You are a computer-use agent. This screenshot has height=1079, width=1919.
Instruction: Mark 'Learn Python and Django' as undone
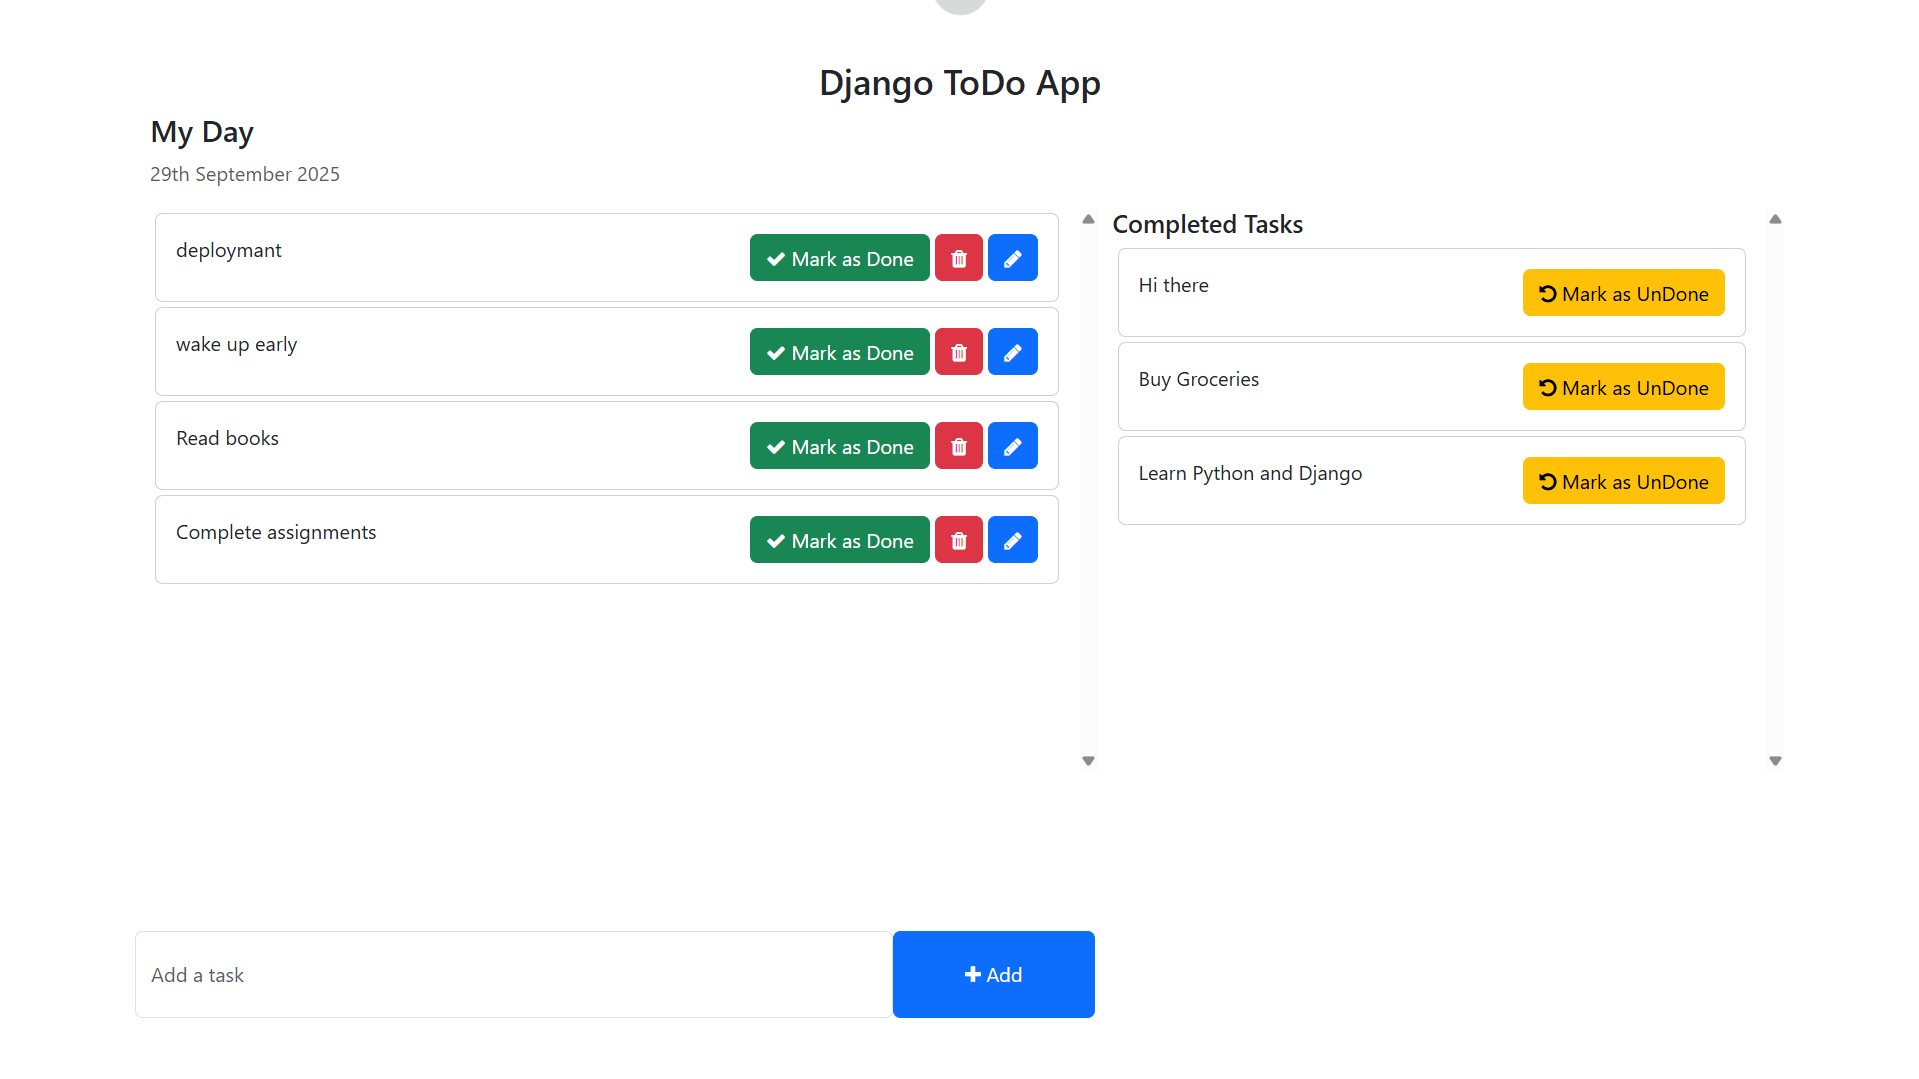(1622, 481)
